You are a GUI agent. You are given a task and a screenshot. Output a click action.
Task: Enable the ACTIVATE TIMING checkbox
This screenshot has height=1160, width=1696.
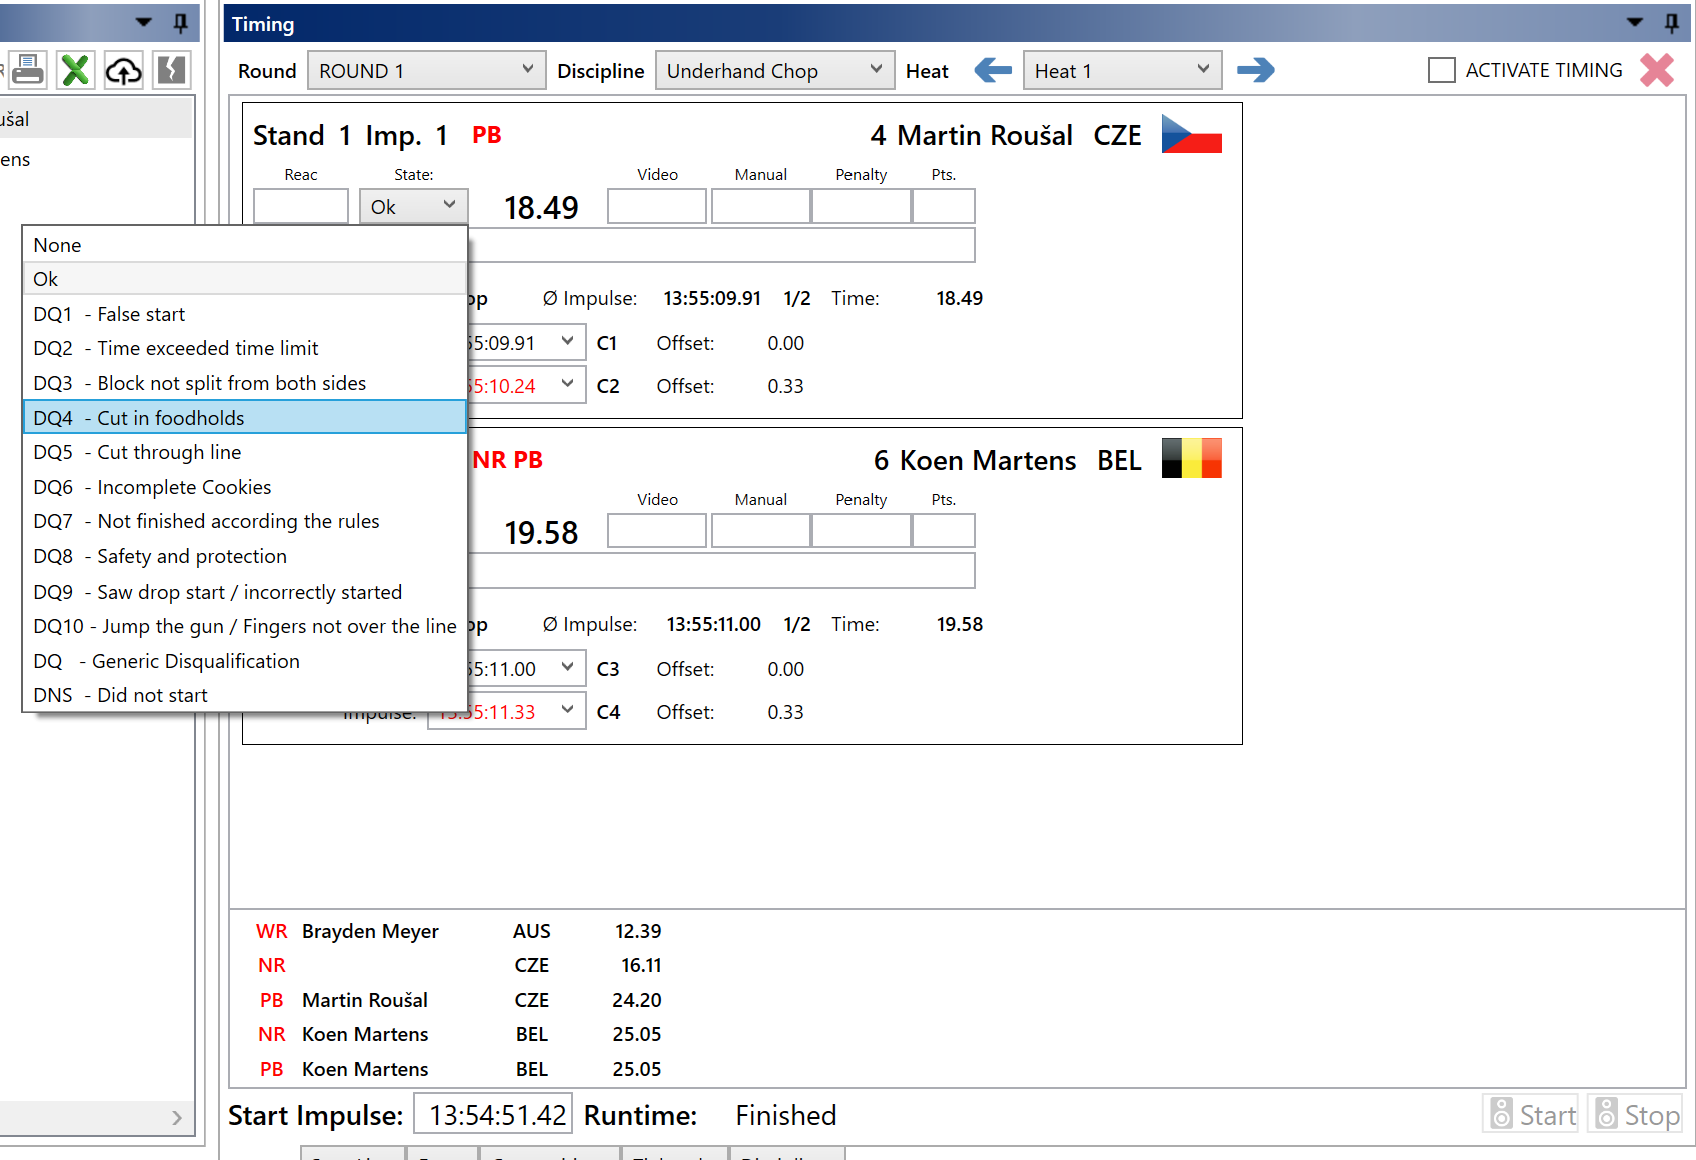pos(1441,70)
